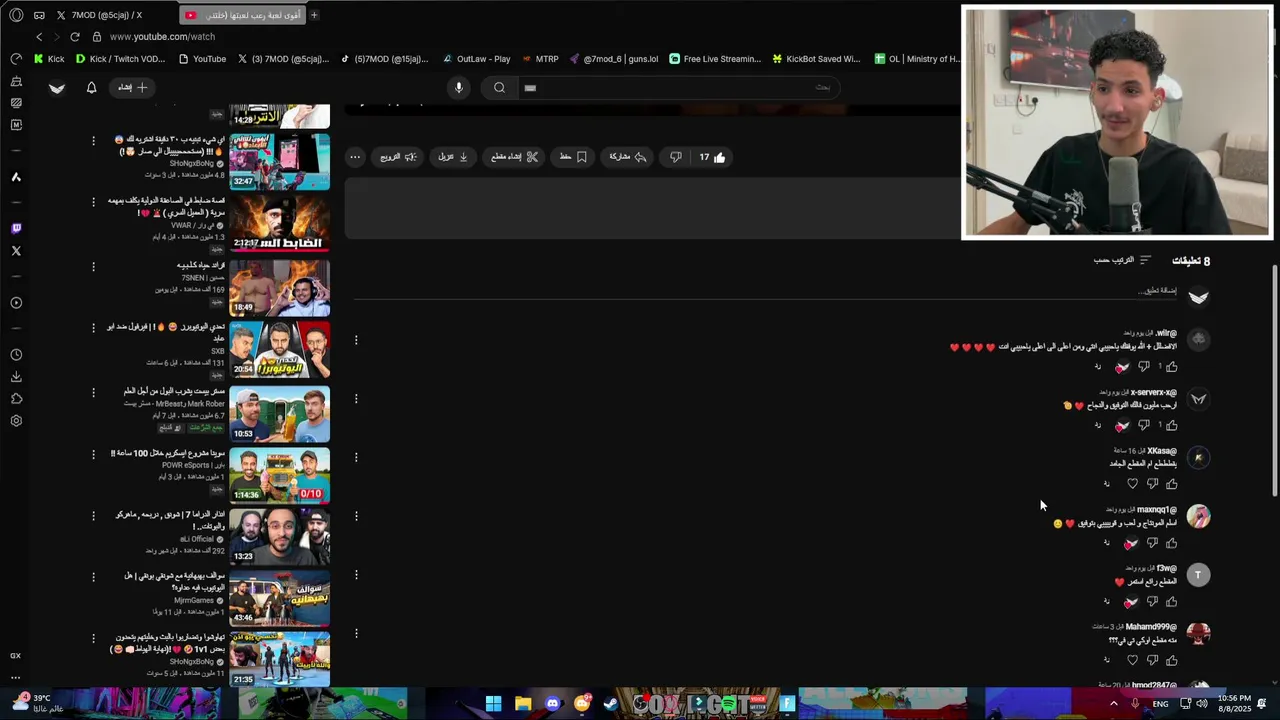Like the comment by @maxnqq1

pos(1171,543)
